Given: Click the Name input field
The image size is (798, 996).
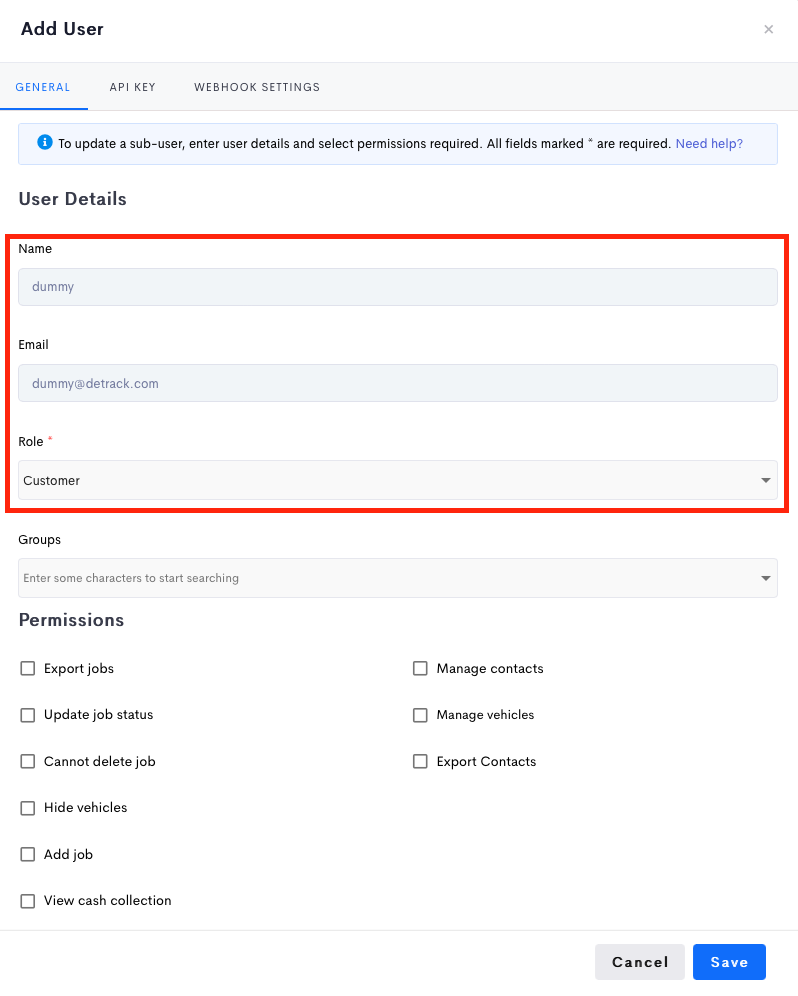Looking at the screenshot, I should pyautogui.click(x=398, y=287).
